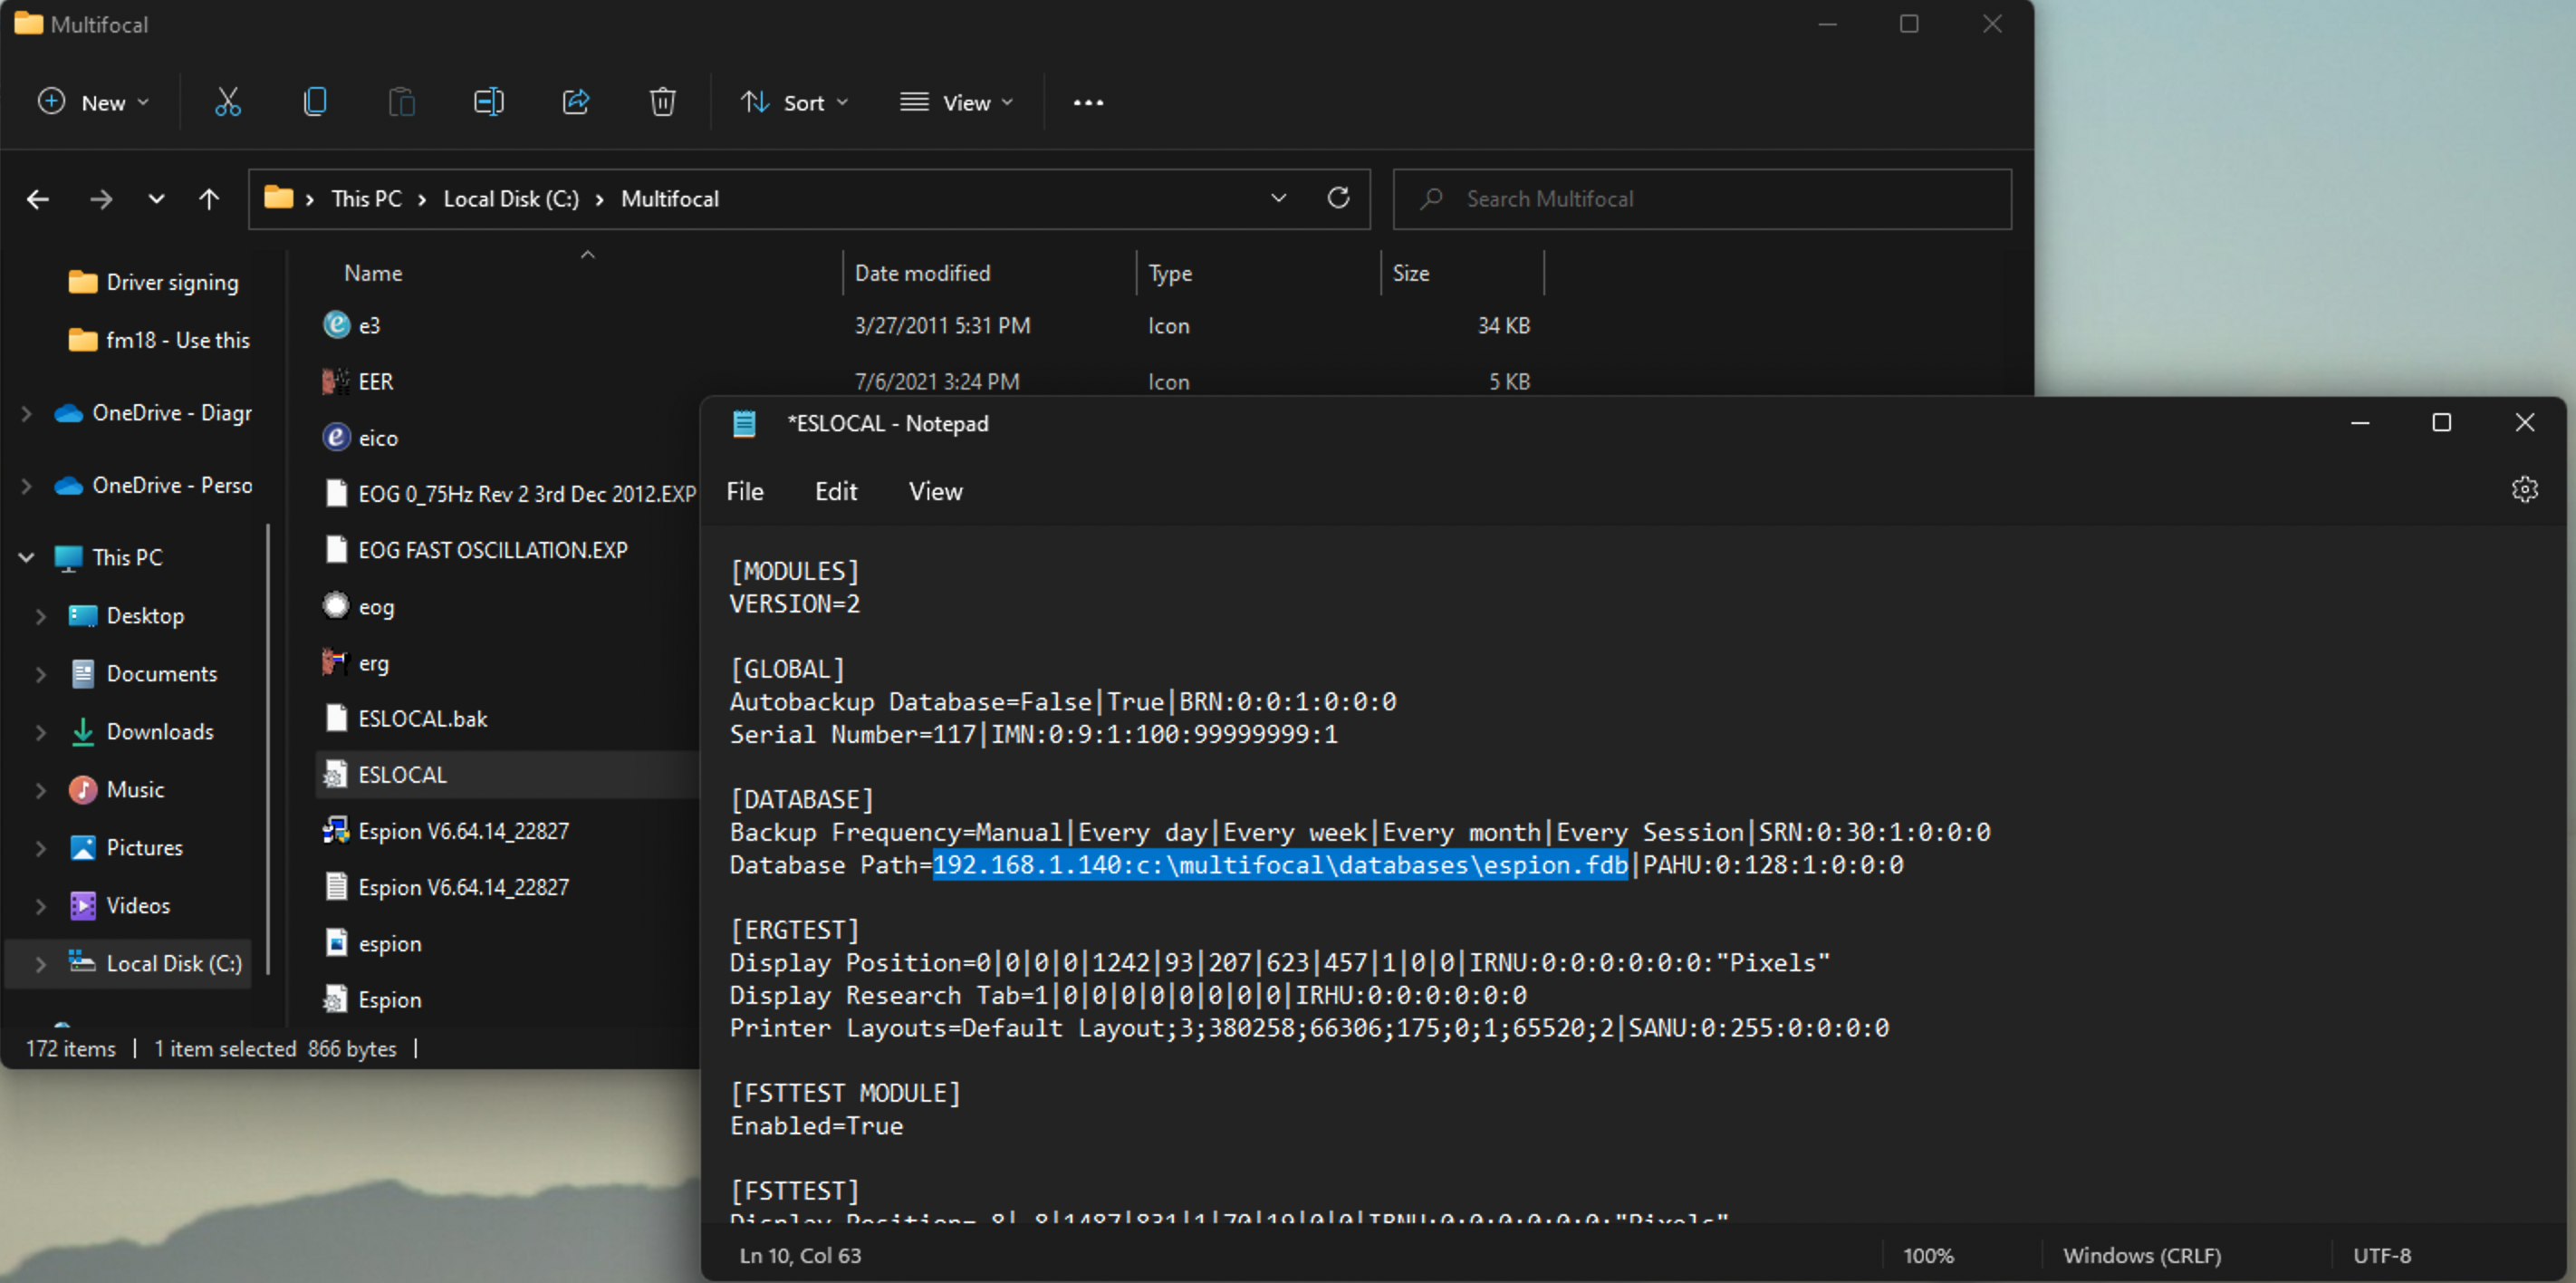2576x1283 pixels.
Task: Click inside the Search Multifocal field
Action: click(x=1702, y=199)
